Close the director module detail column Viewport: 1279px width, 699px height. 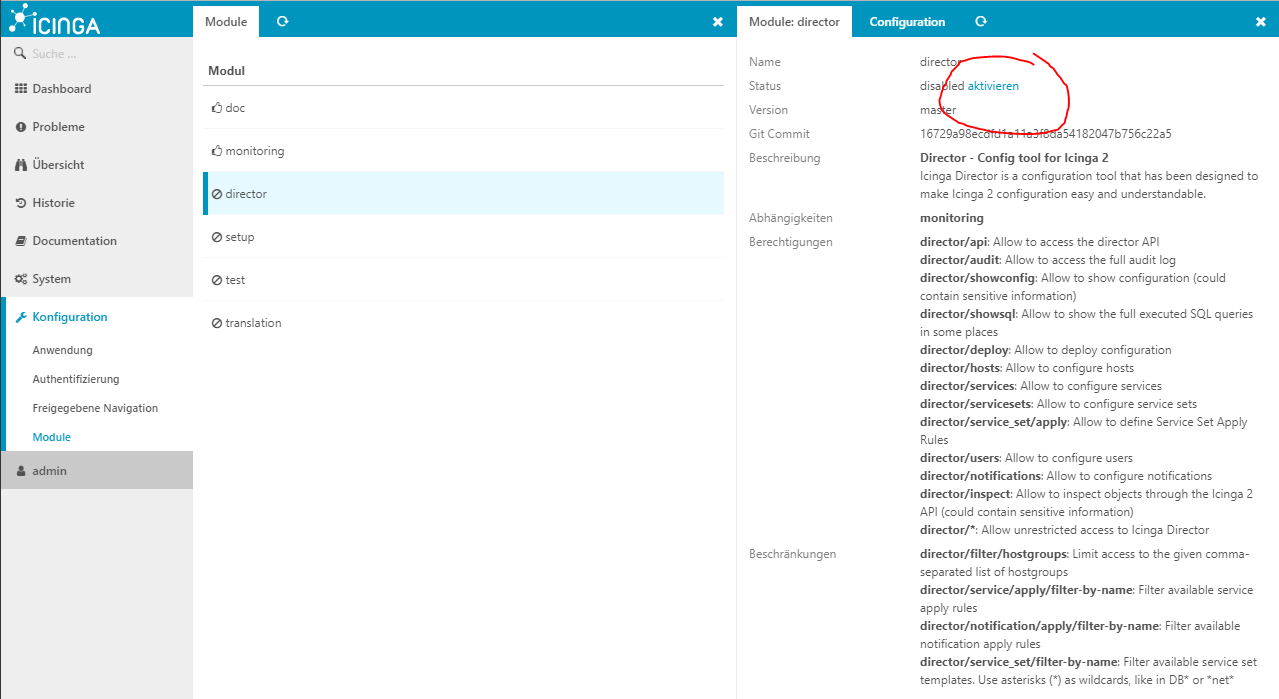coord(1260,22)
